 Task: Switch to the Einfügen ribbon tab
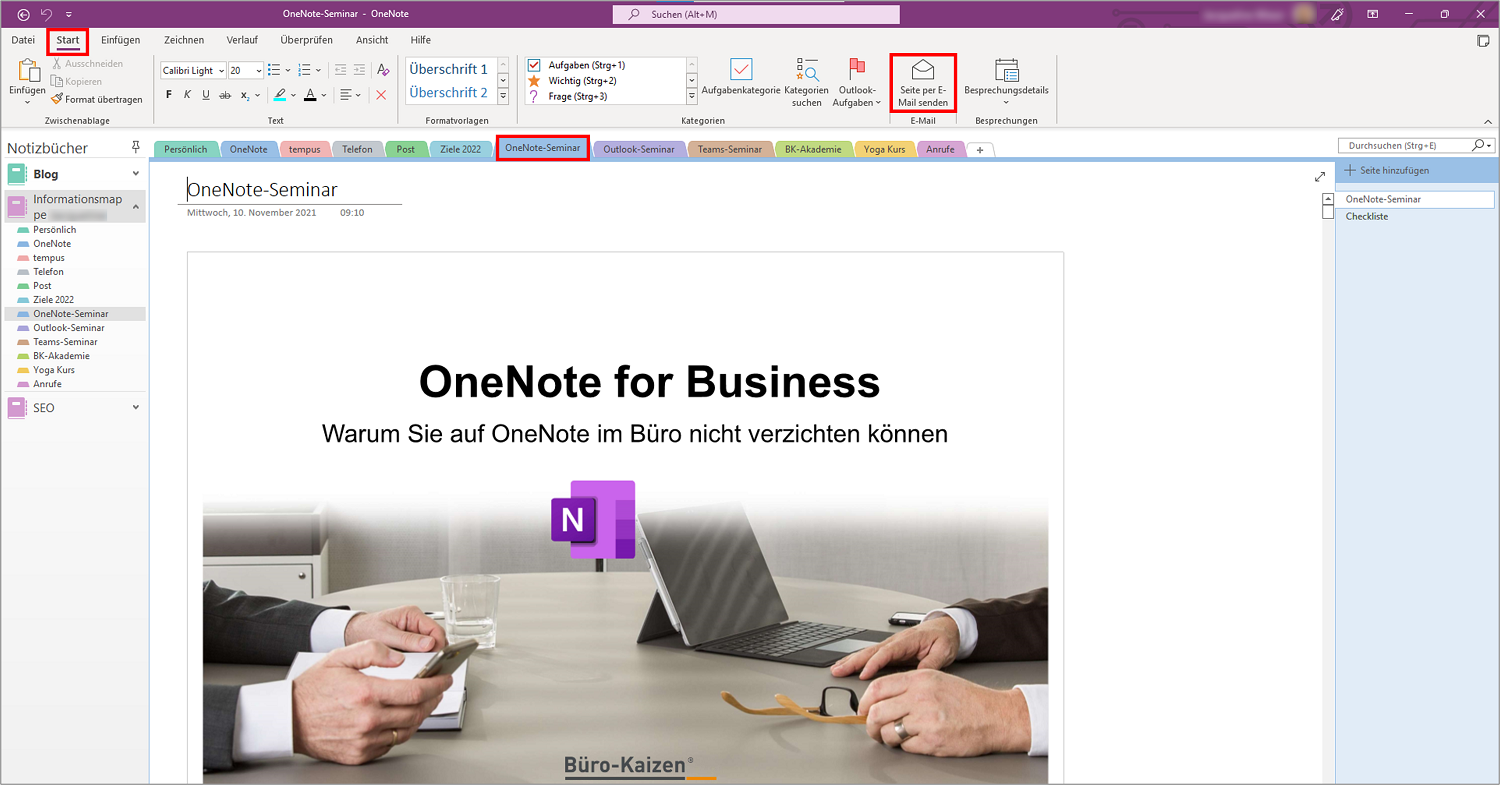click(x=120, y=40)
